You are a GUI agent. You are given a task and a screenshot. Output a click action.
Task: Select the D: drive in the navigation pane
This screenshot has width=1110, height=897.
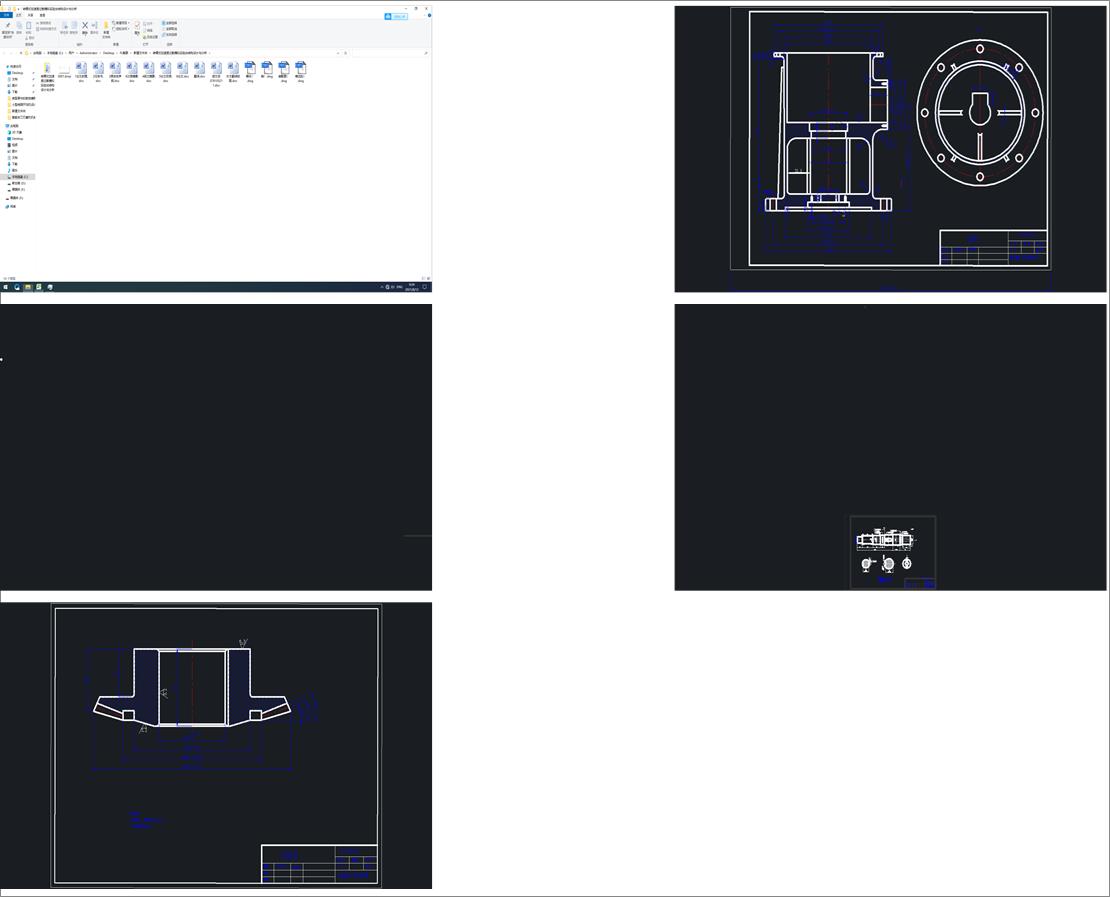pos(17,183)
